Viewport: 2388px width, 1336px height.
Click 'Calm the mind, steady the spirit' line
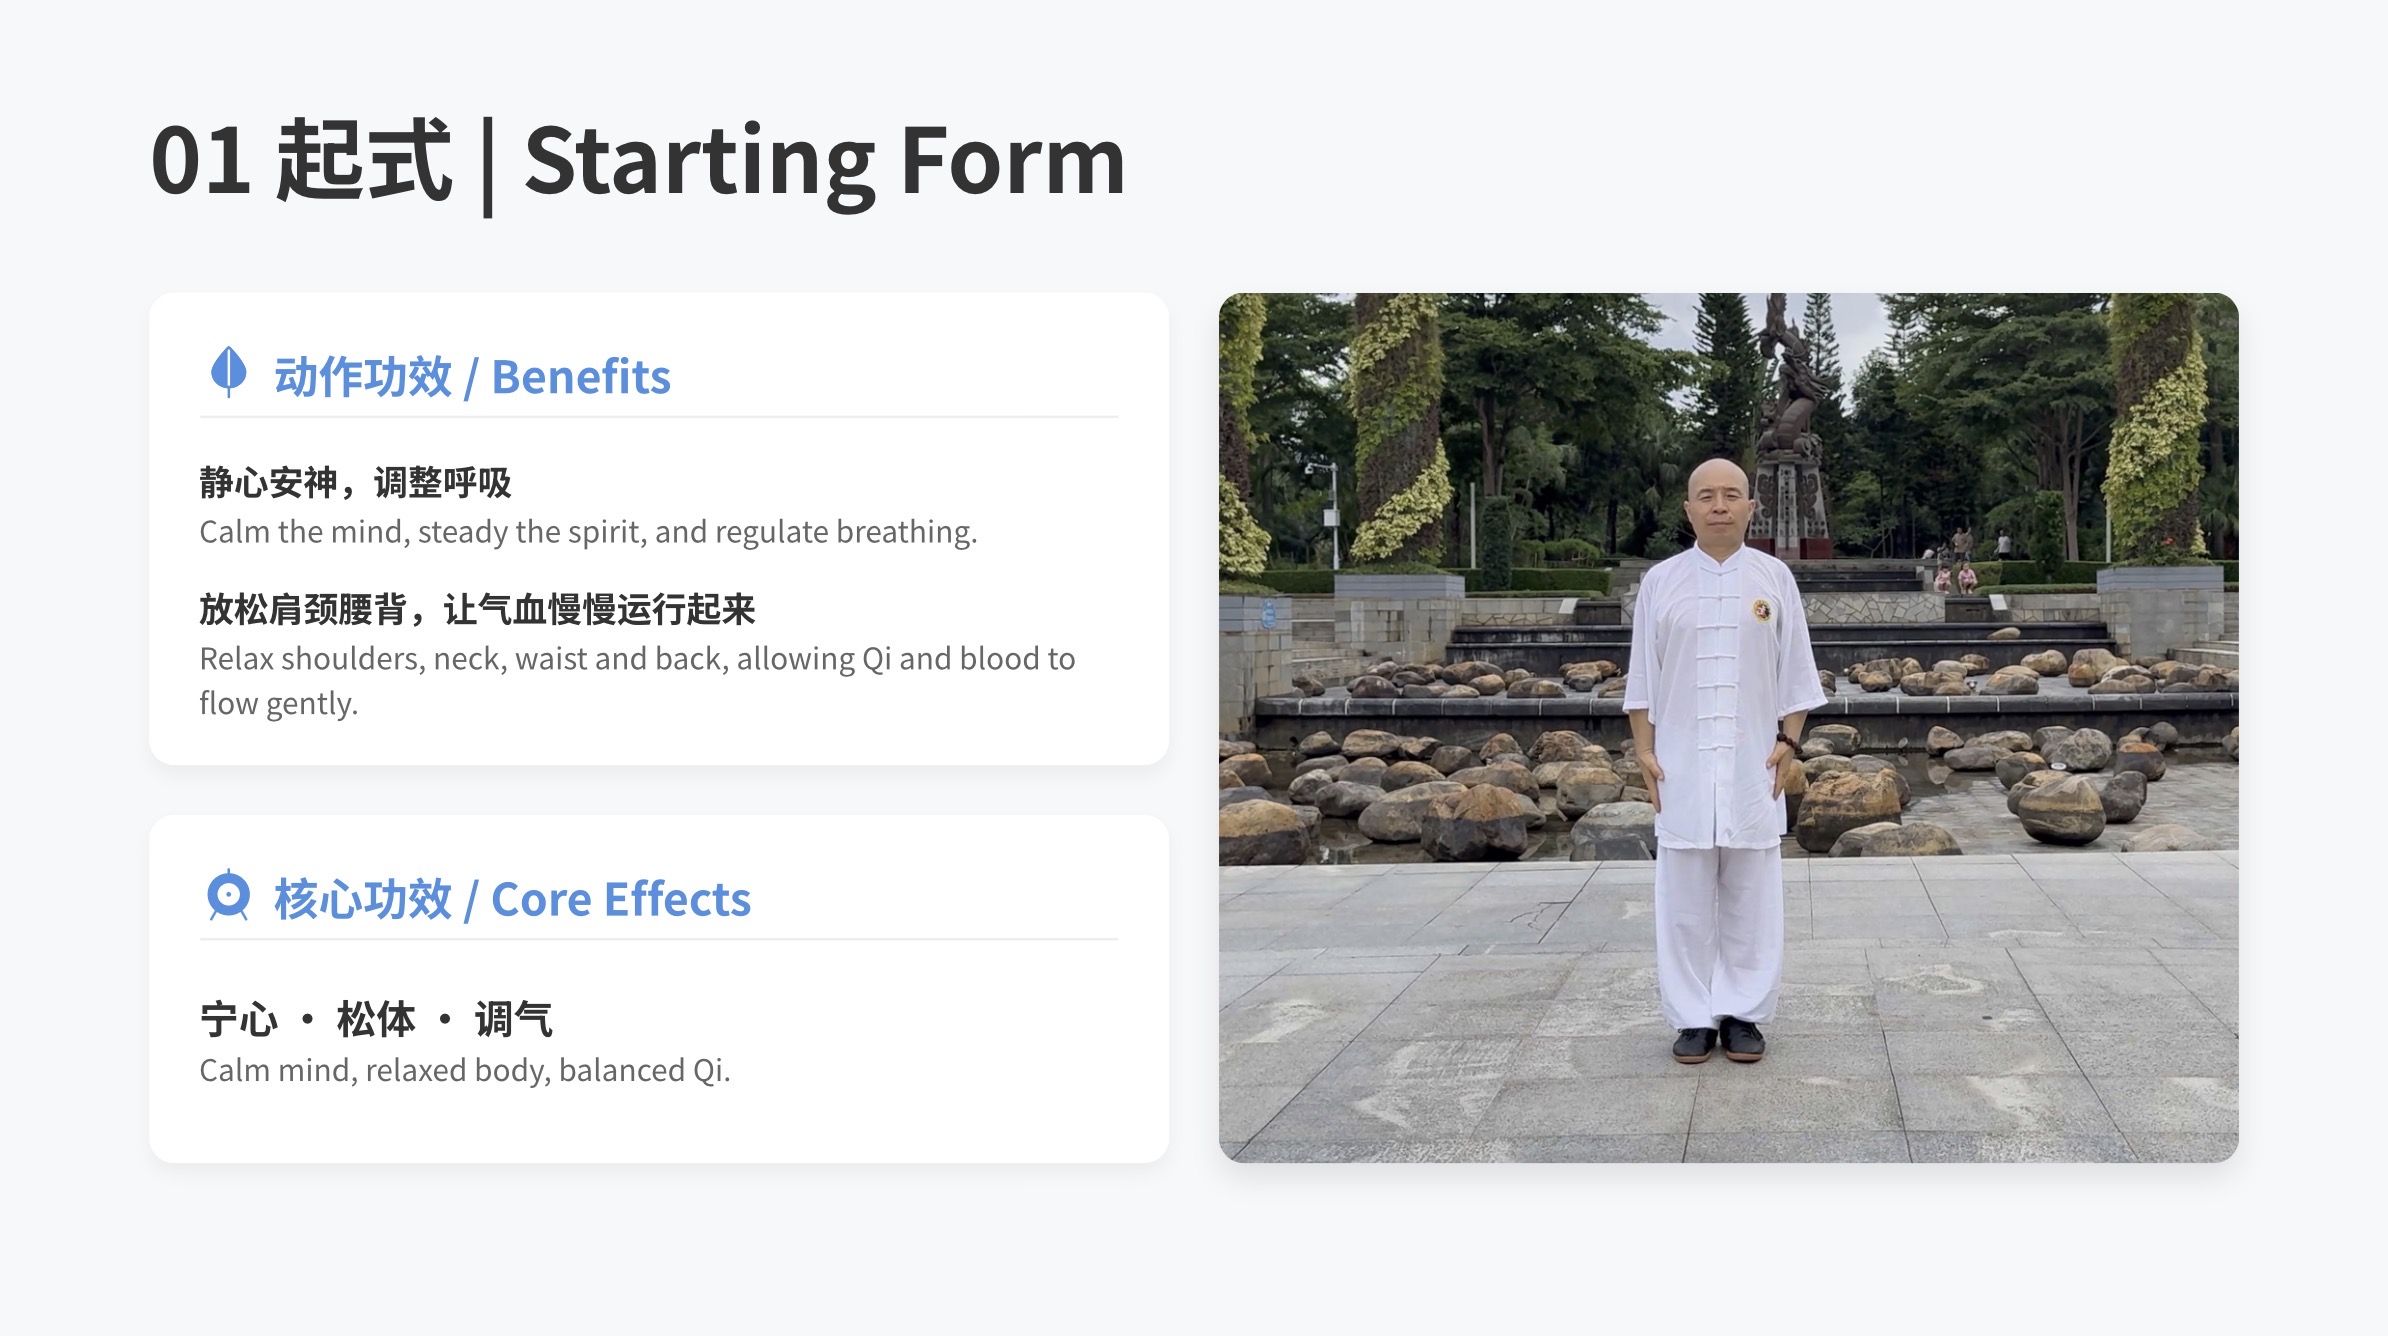coord(588,532)
